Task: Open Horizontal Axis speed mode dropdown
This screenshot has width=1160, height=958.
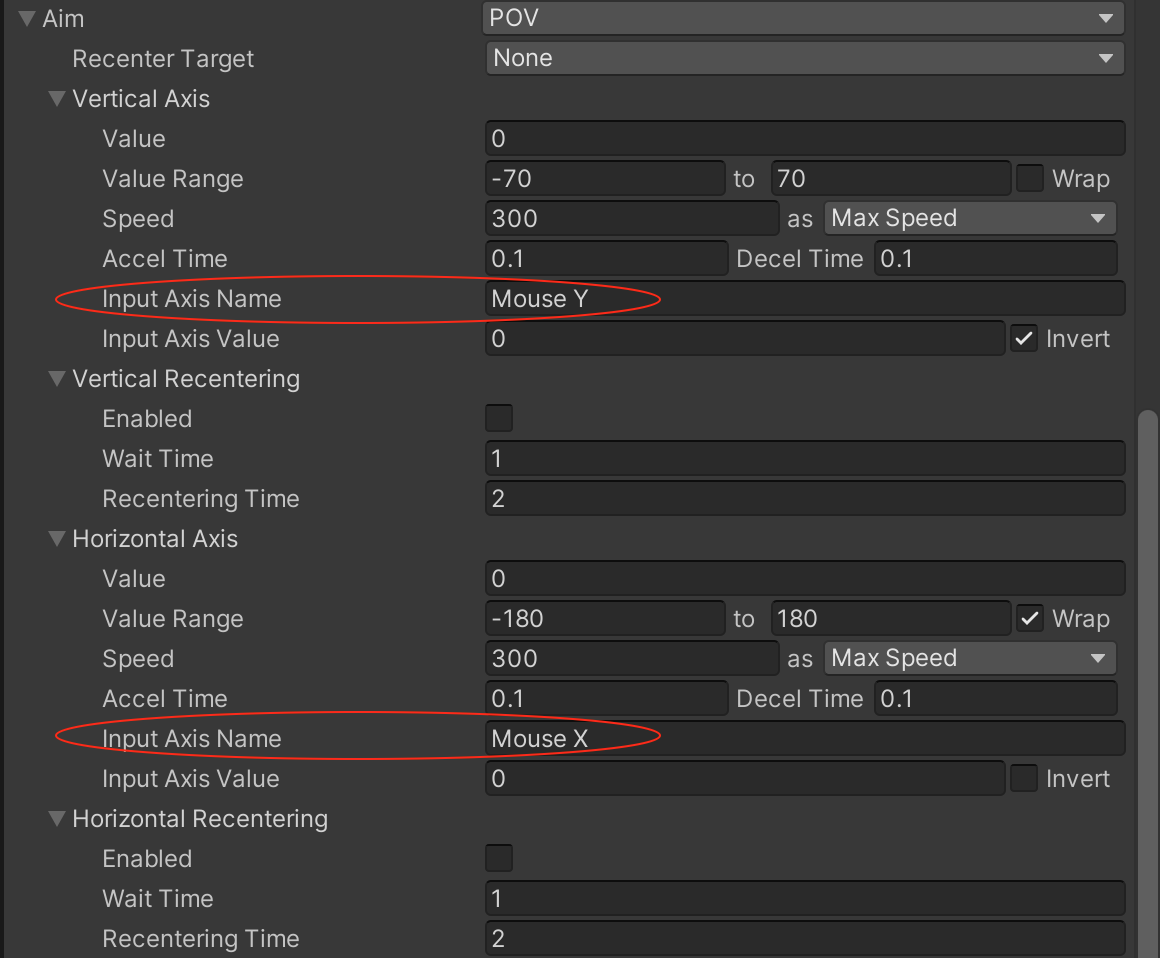Action: click(x=969, y=658)
